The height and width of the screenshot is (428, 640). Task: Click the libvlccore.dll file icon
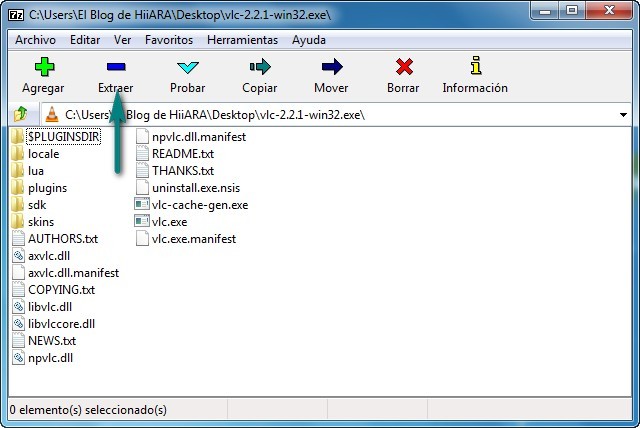coord(18,324)
